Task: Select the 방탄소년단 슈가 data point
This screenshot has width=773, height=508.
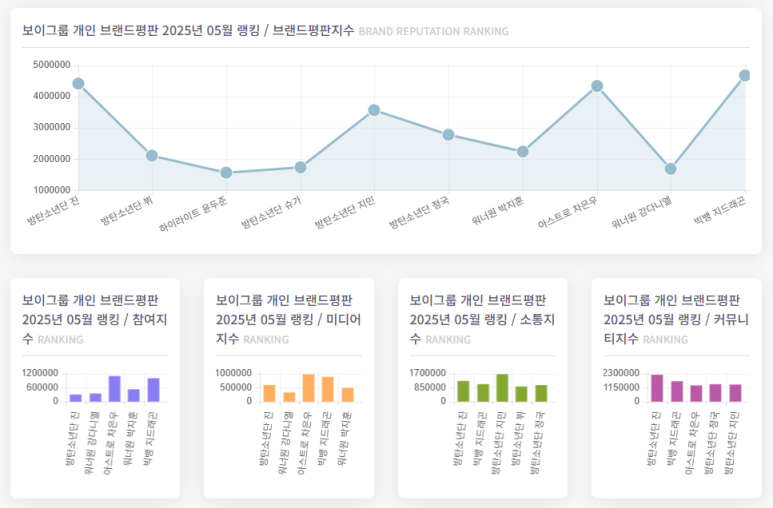Action: pyautogui.click(x=300, y=167)
